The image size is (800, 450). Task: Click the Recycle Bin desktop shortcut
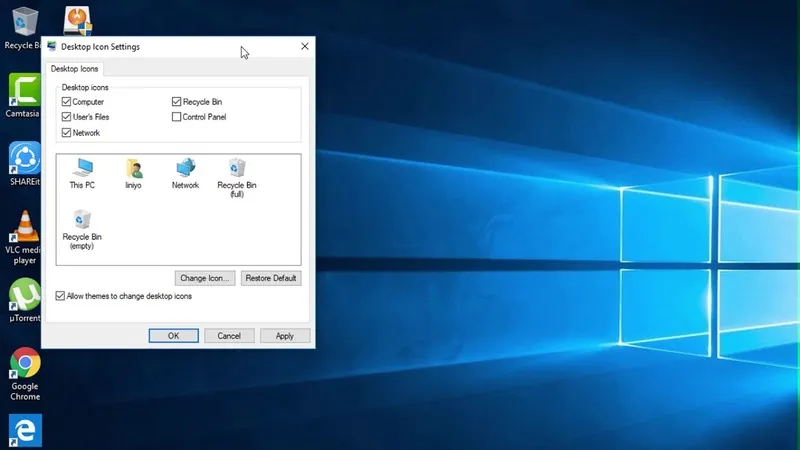click(23, 28)
